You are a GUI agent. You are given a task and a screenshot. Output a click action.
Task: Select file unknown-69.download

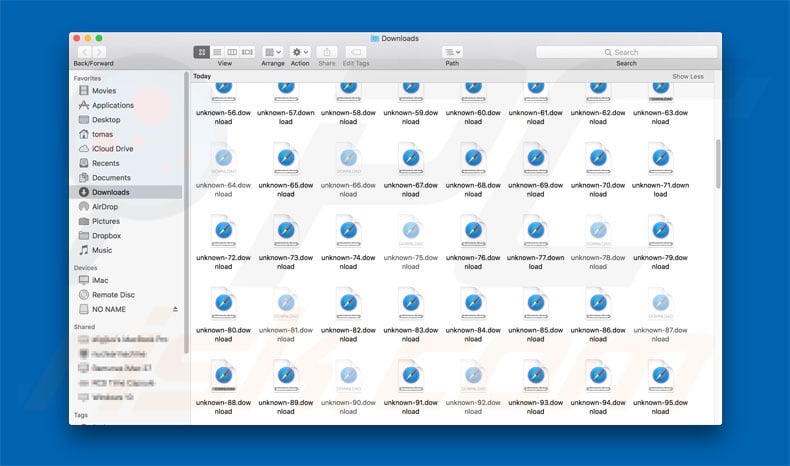click(536, 170)
